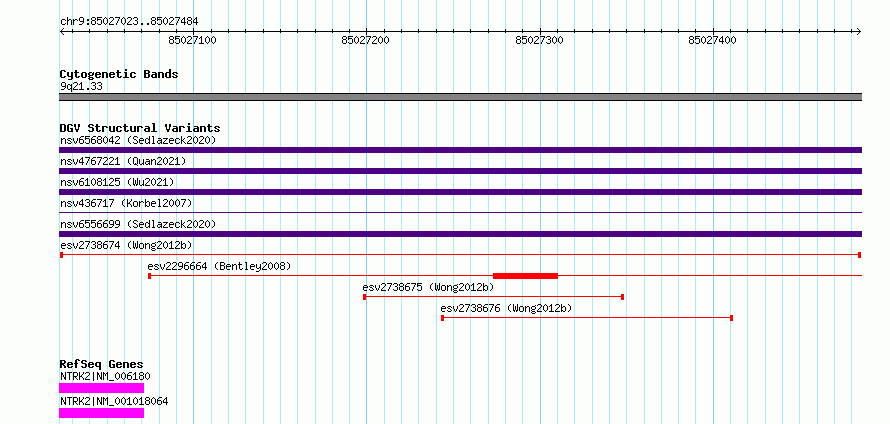Select the magenta exon bar of NM_001018064
The image size is (890, 424).
coord(102,413)
